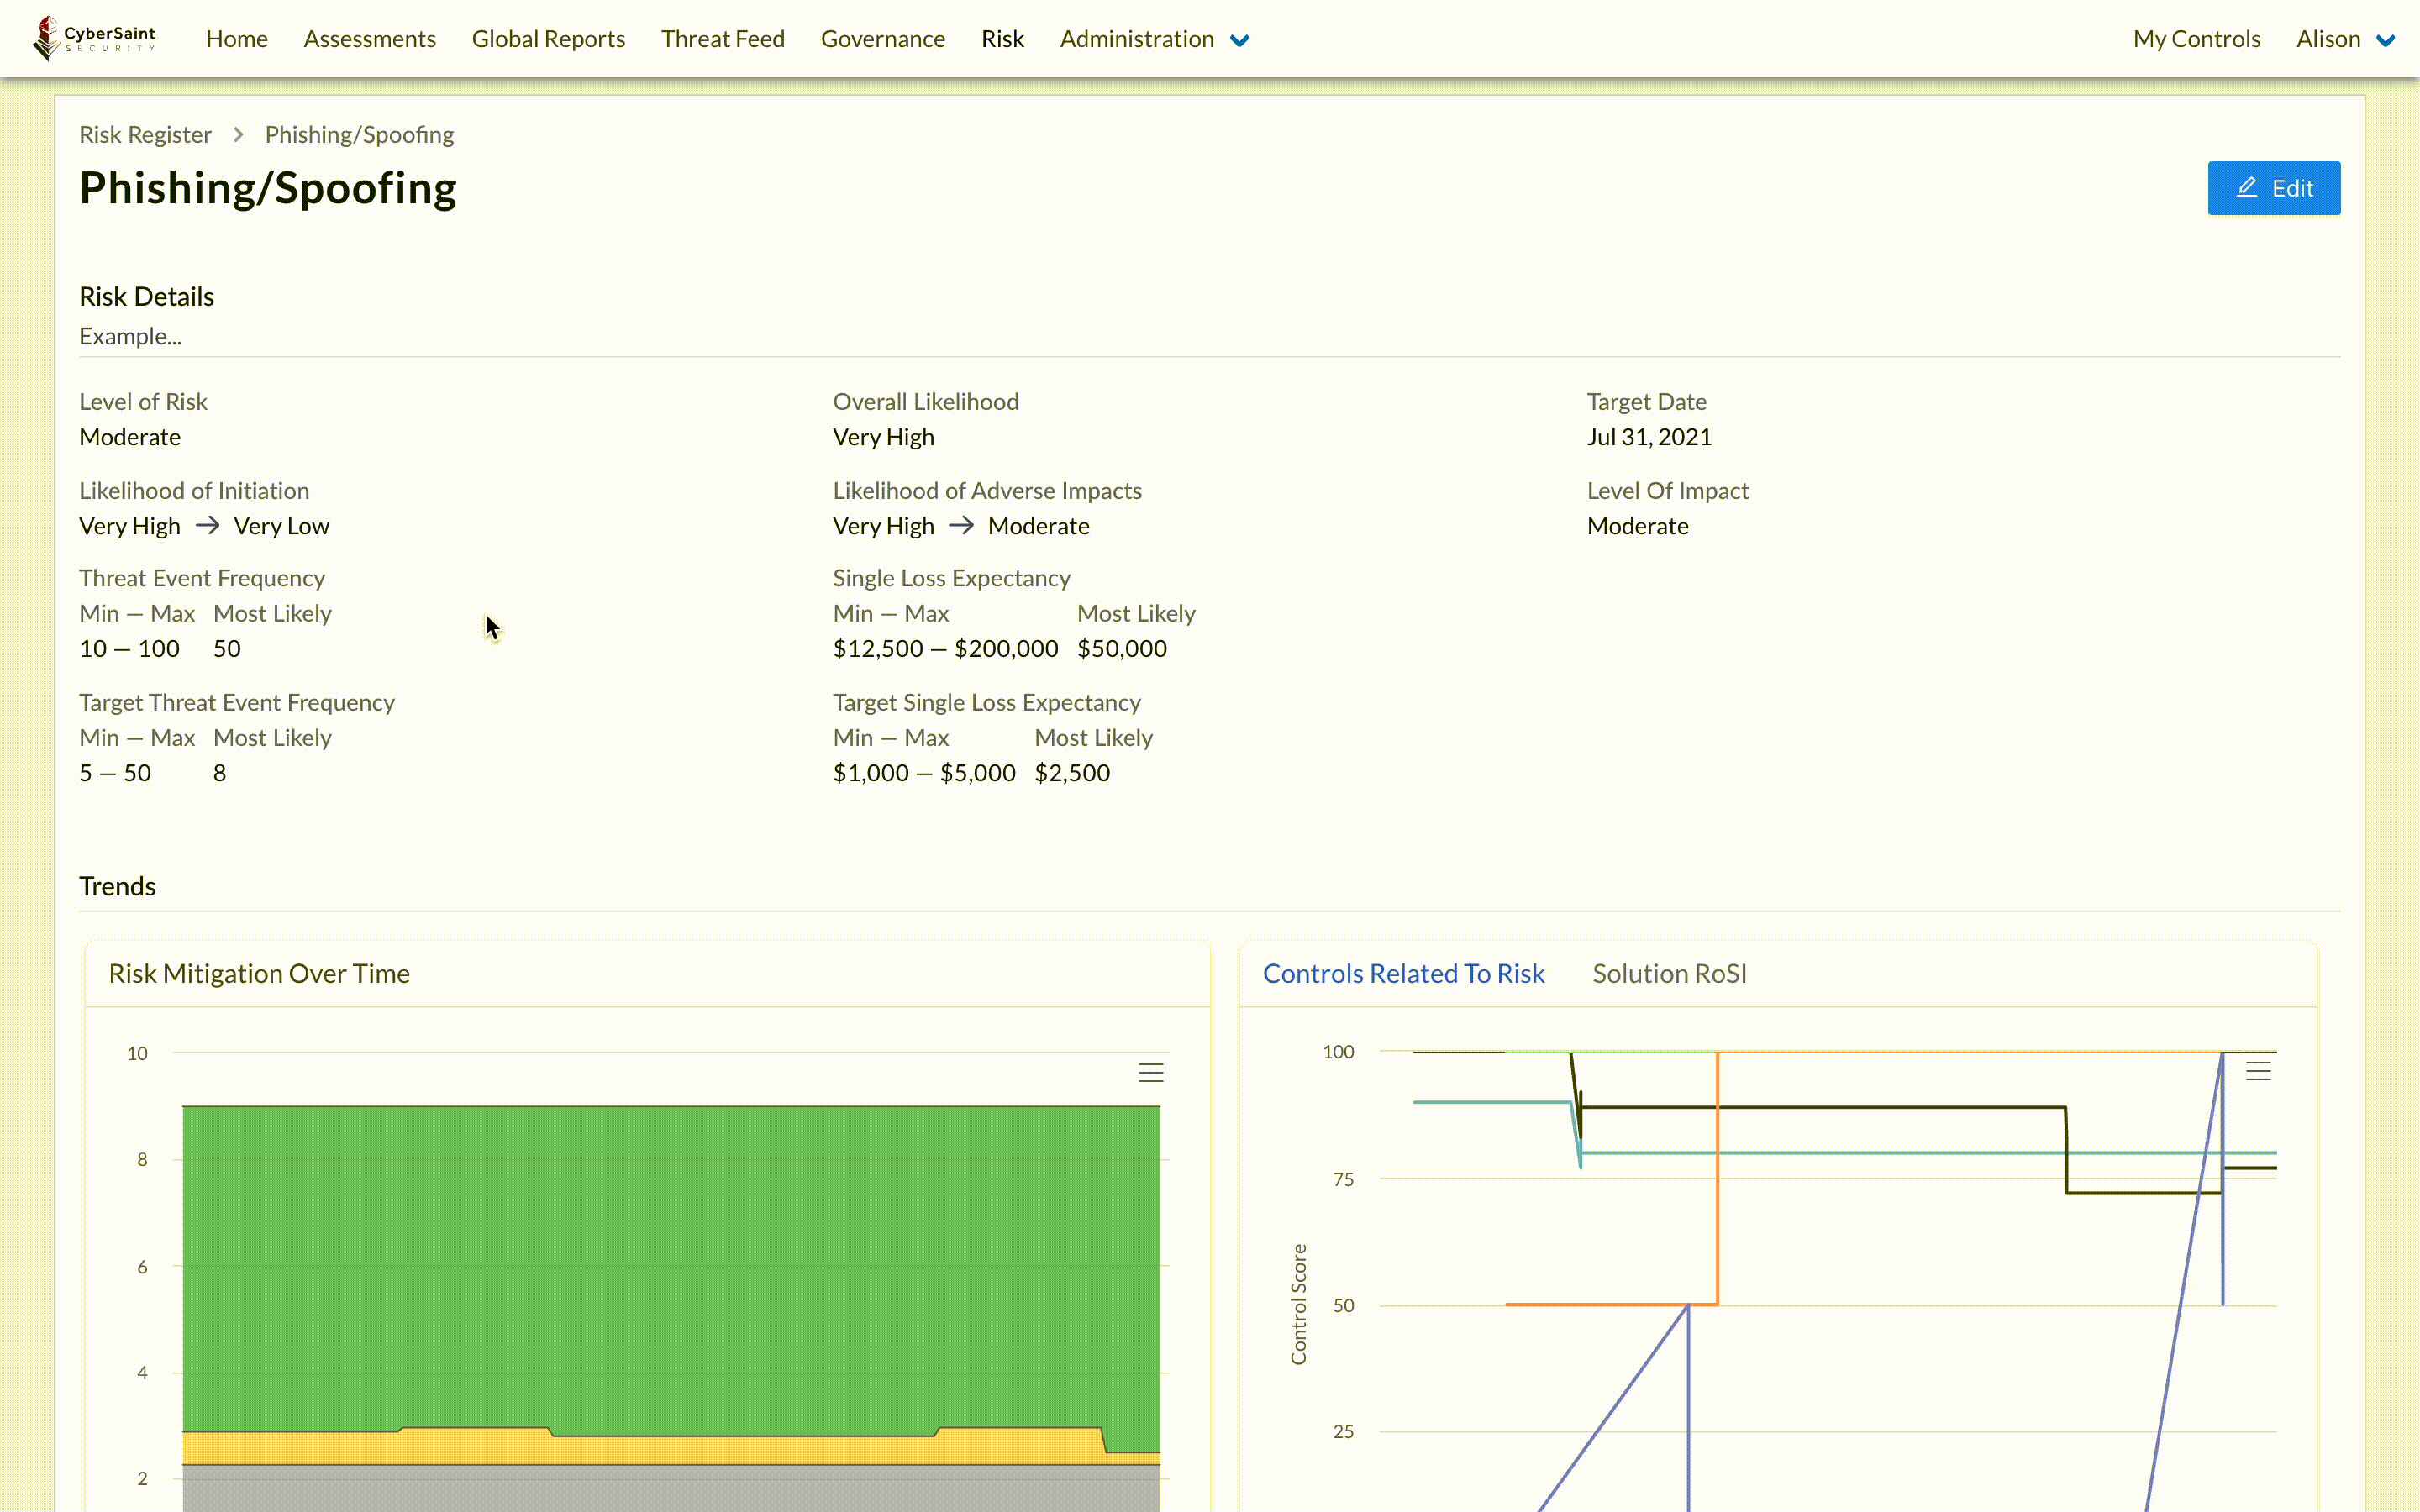Click the breadcrumb separator chevron

click(x=238, y=134)
